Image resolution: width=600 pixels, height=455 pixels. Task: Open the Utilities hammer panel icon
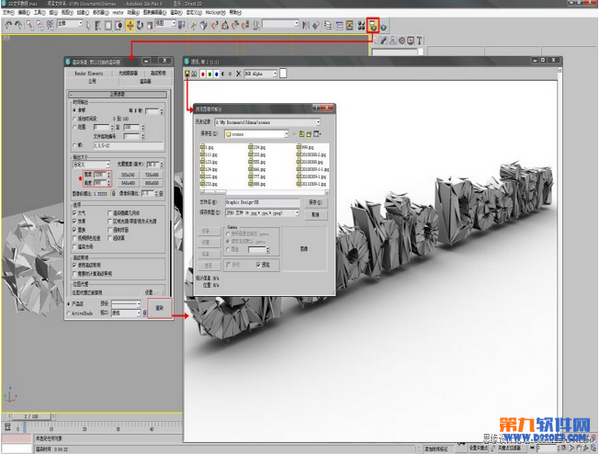pos(419,41)
